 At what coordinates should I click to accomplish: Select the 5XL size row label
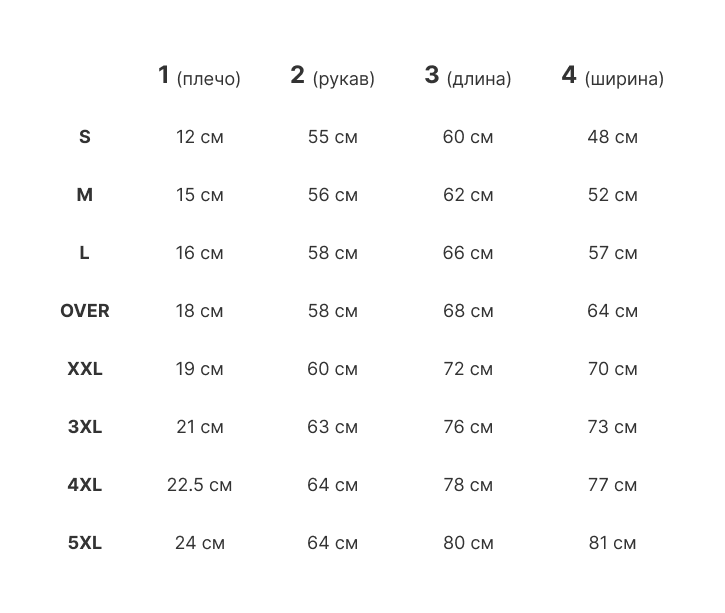84,543
